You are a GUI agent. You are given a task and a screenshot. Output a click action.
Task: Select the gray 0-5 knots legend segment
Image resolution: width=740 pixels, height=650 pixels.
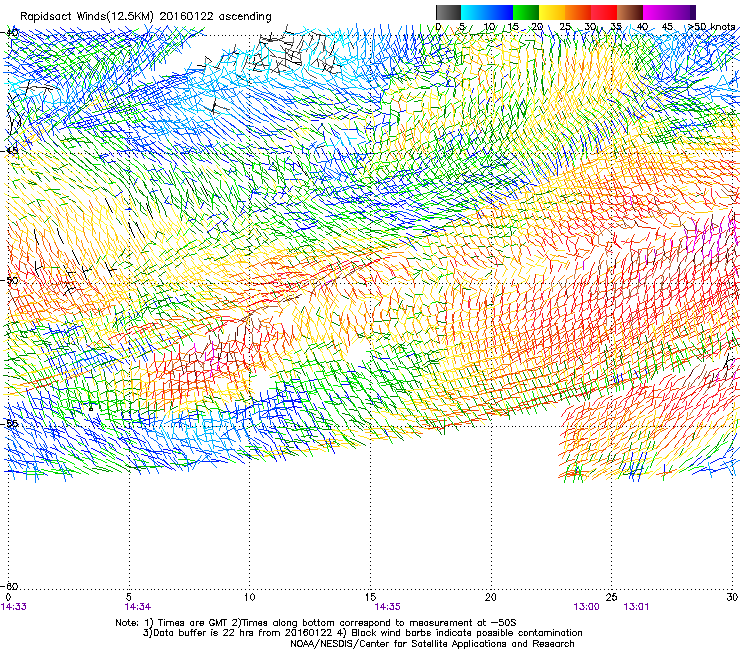pos(448,12)
